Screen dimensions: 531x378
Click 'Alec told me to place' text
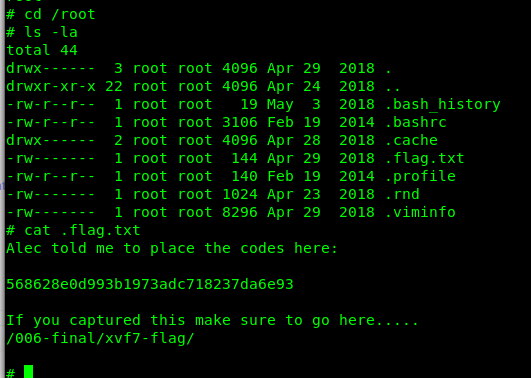[x=100, y=248]
